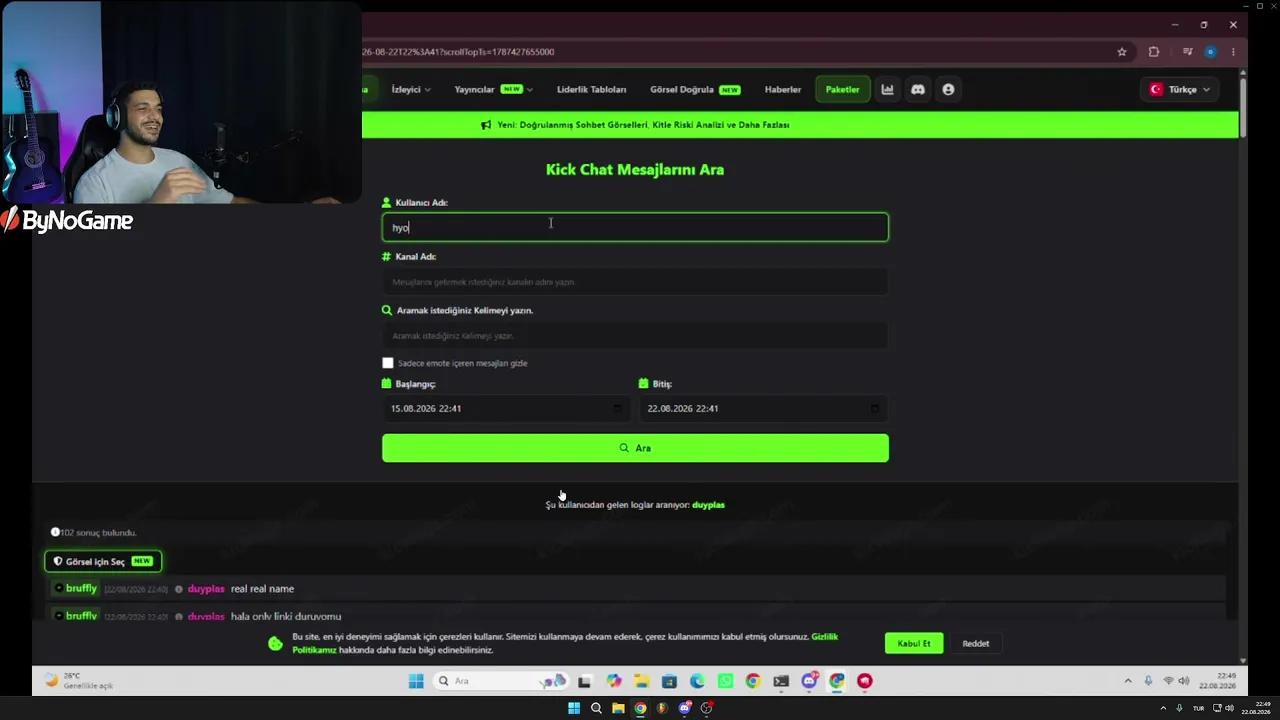This screenshot has height=720, width=1280.
Task: Open the bruffly channel tag on 'real real name' row
Action: tap(75, 589)
